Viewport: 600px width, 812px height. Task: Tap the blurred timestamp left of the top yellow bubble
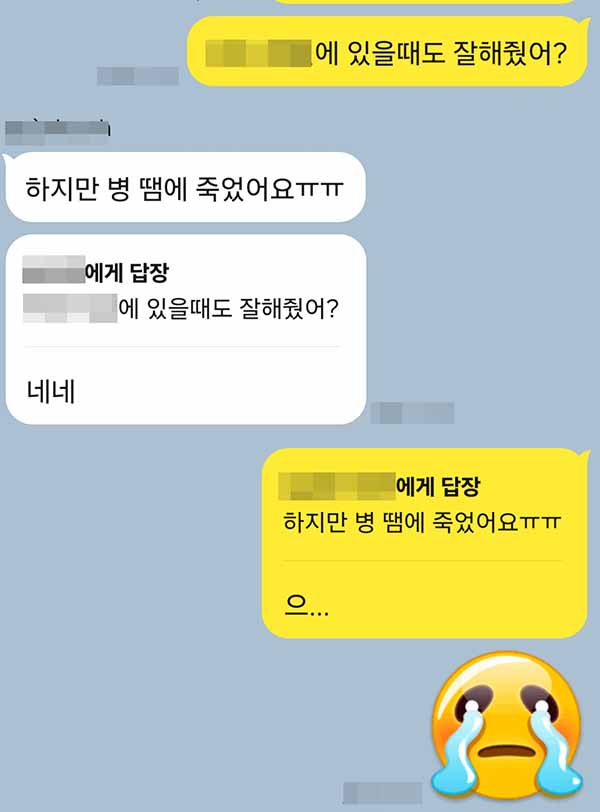point(138,76)
